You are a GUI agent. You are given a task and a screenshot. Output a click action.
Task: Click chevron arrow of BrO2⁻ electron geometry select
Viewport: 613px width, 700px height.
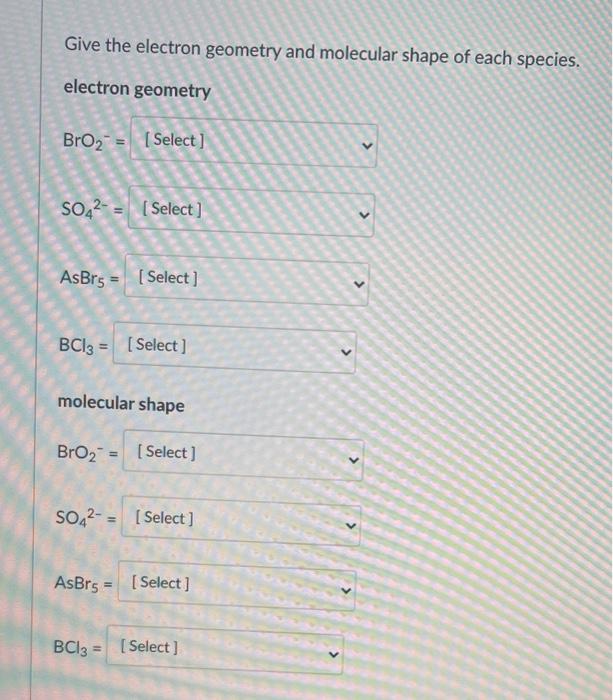click(x=367, y=146)
